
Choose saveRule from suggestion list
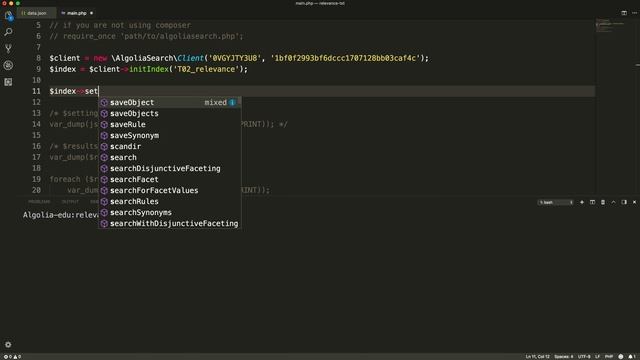click(x=169, y=124)
